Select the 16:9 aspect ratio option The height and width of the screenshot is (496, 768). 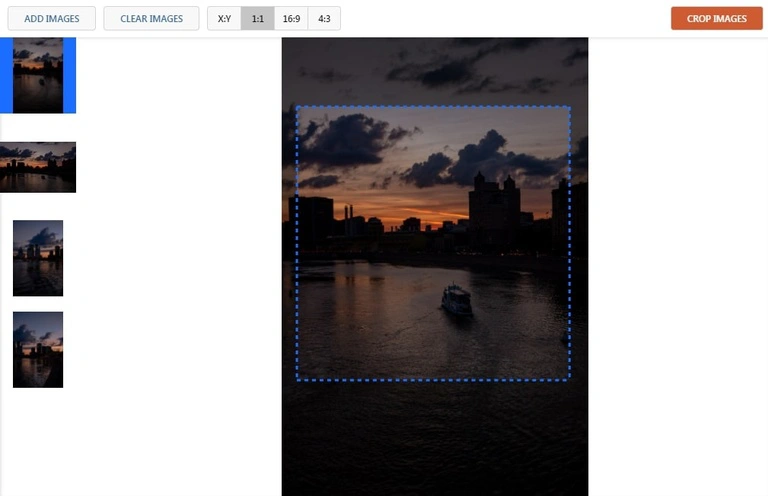pyautogui.click(x=291, y=19)
